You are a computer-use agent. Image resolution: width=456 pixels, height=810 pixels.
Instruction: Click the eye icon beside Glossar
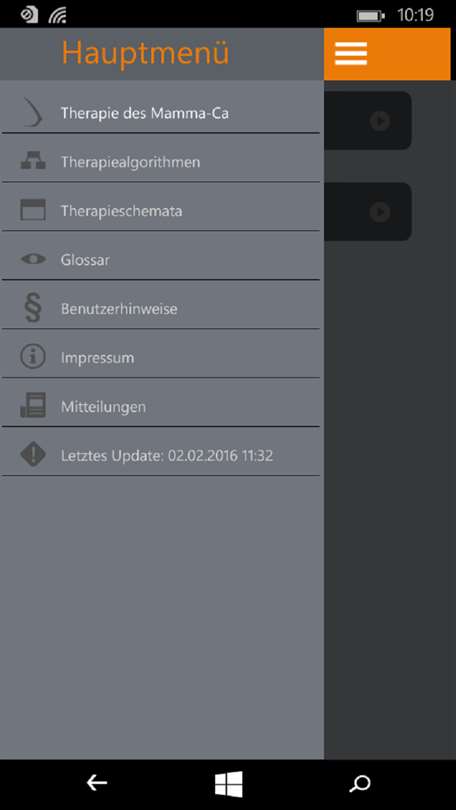[x=33, y=259]
